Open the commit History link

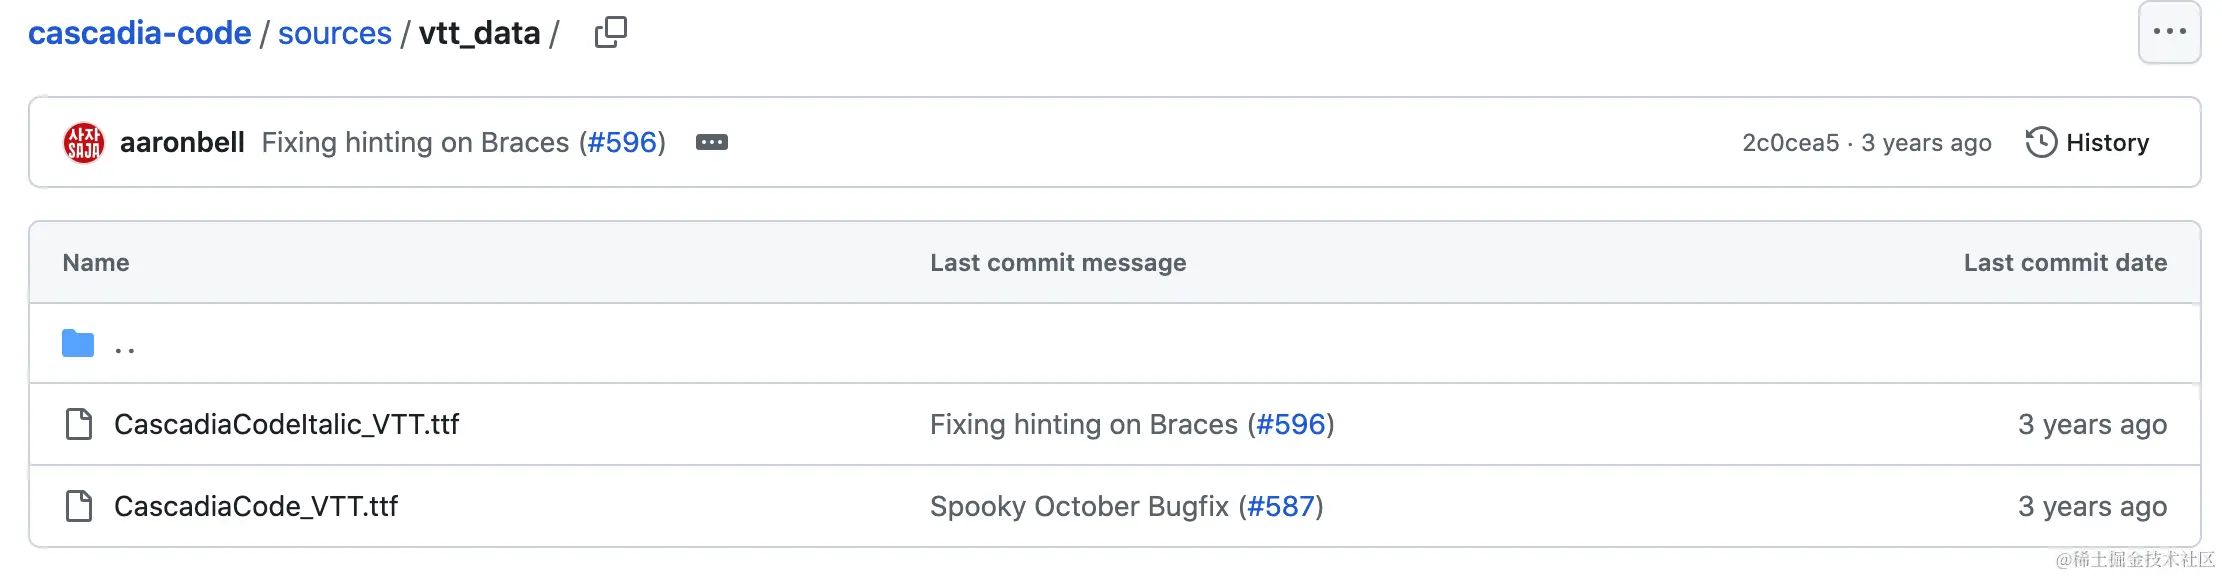[2106, 143]
